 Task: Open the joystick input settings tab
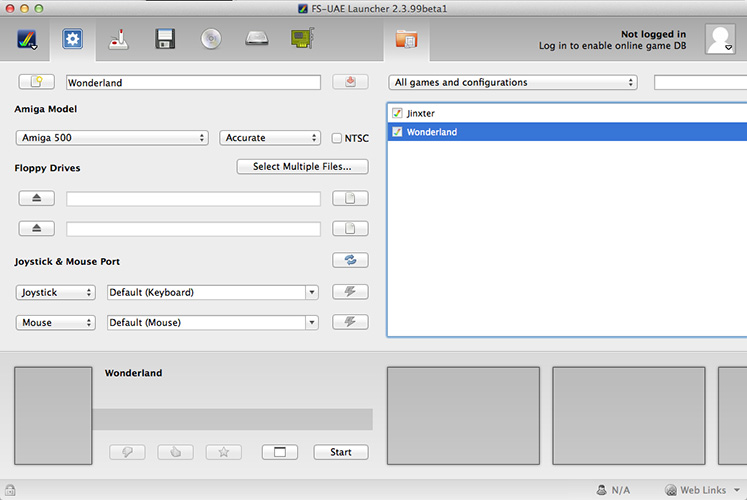point(120,39)
